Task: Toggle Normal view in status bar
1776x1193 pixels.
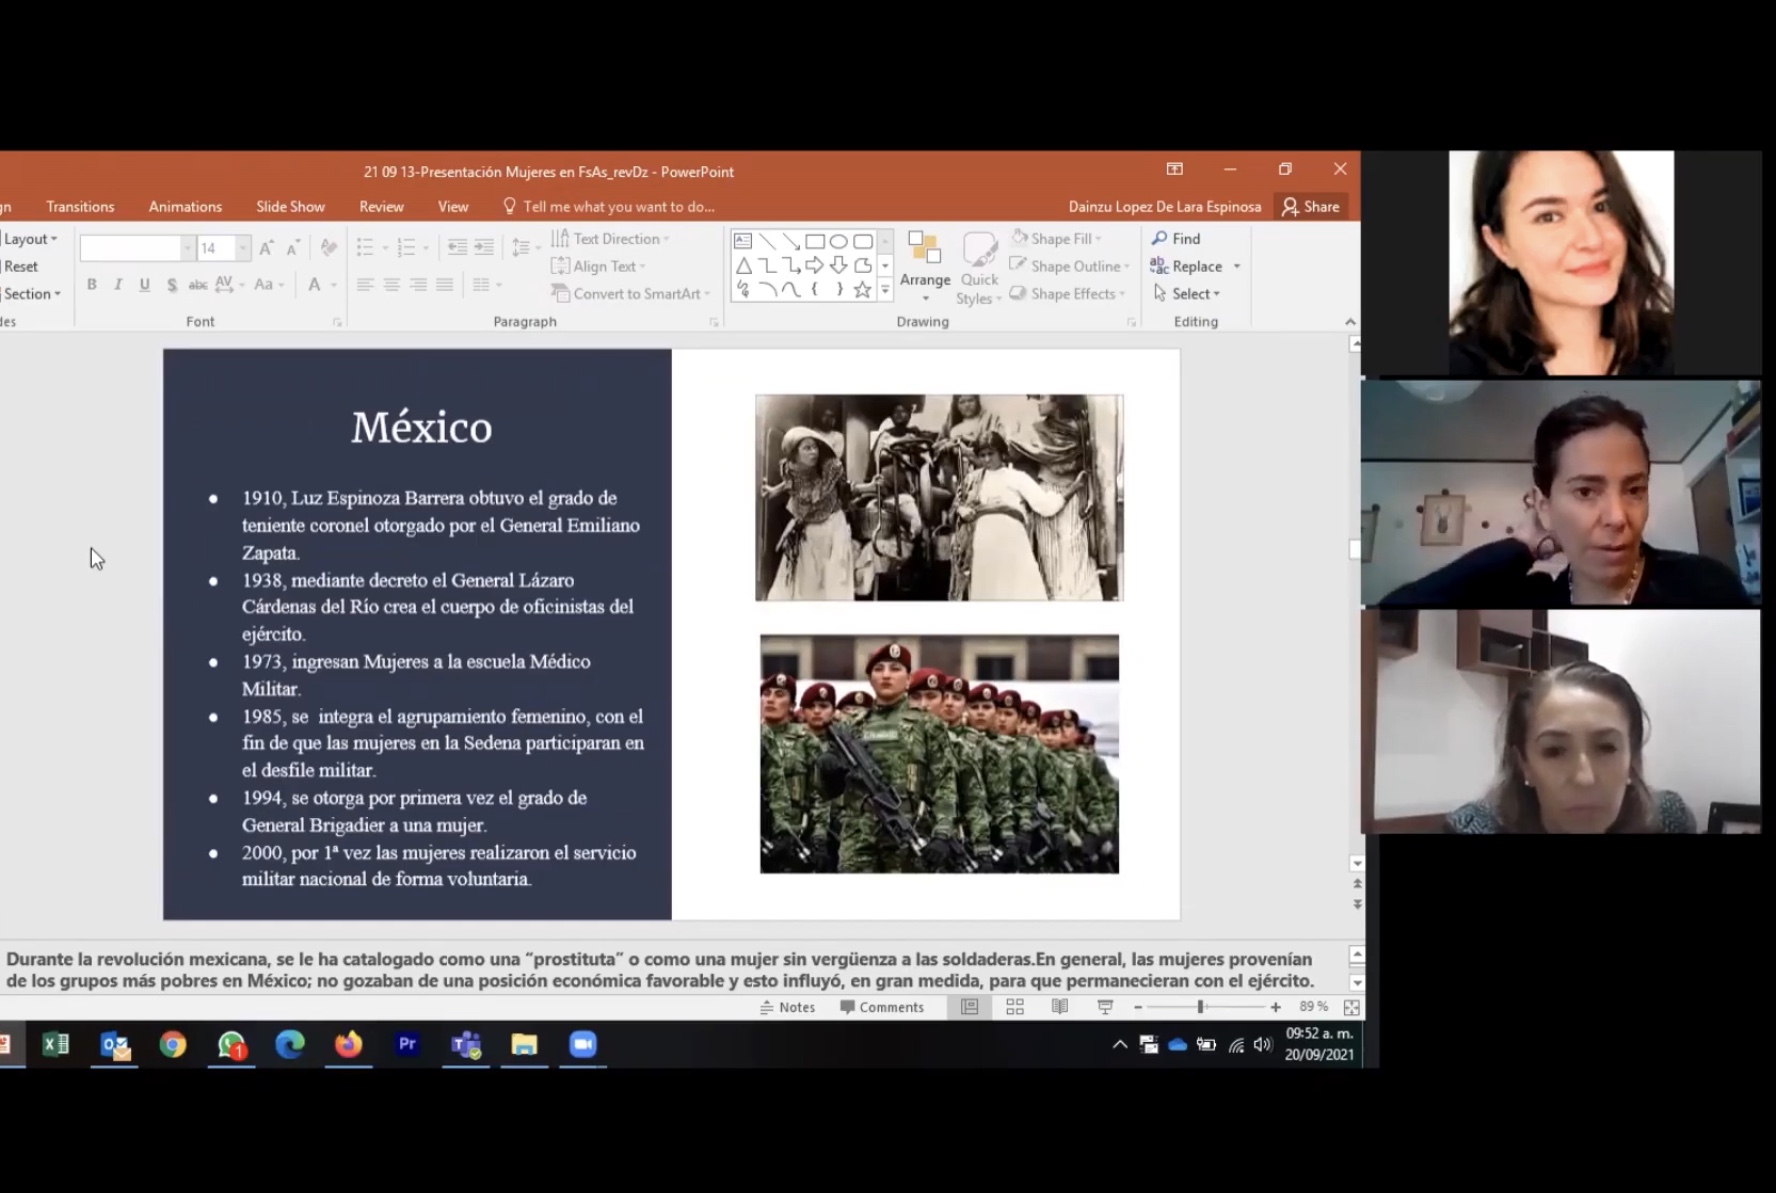Action: (969, 1007)
